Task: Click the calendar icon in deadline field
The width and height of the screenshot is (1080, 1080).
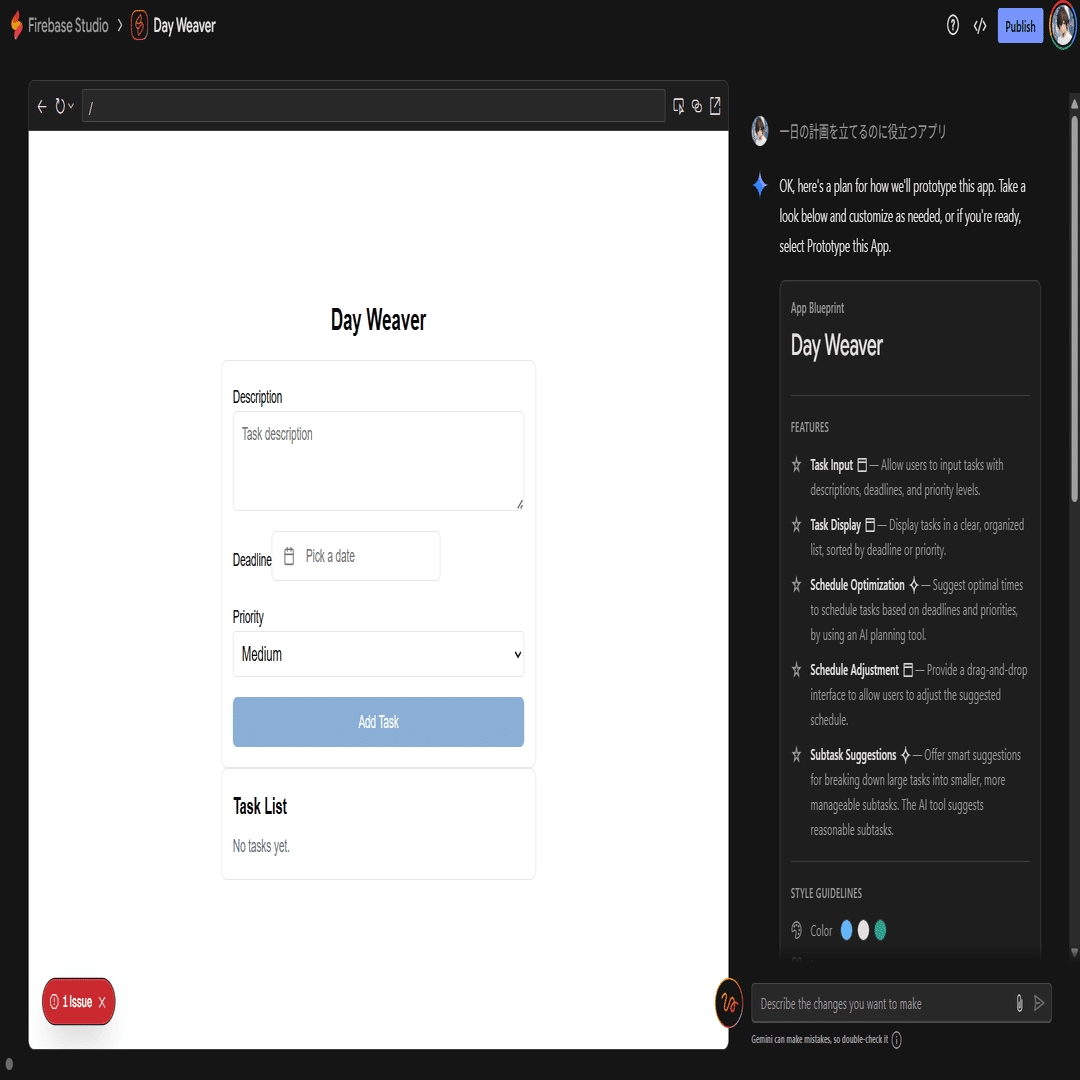Action: (289, 556)
